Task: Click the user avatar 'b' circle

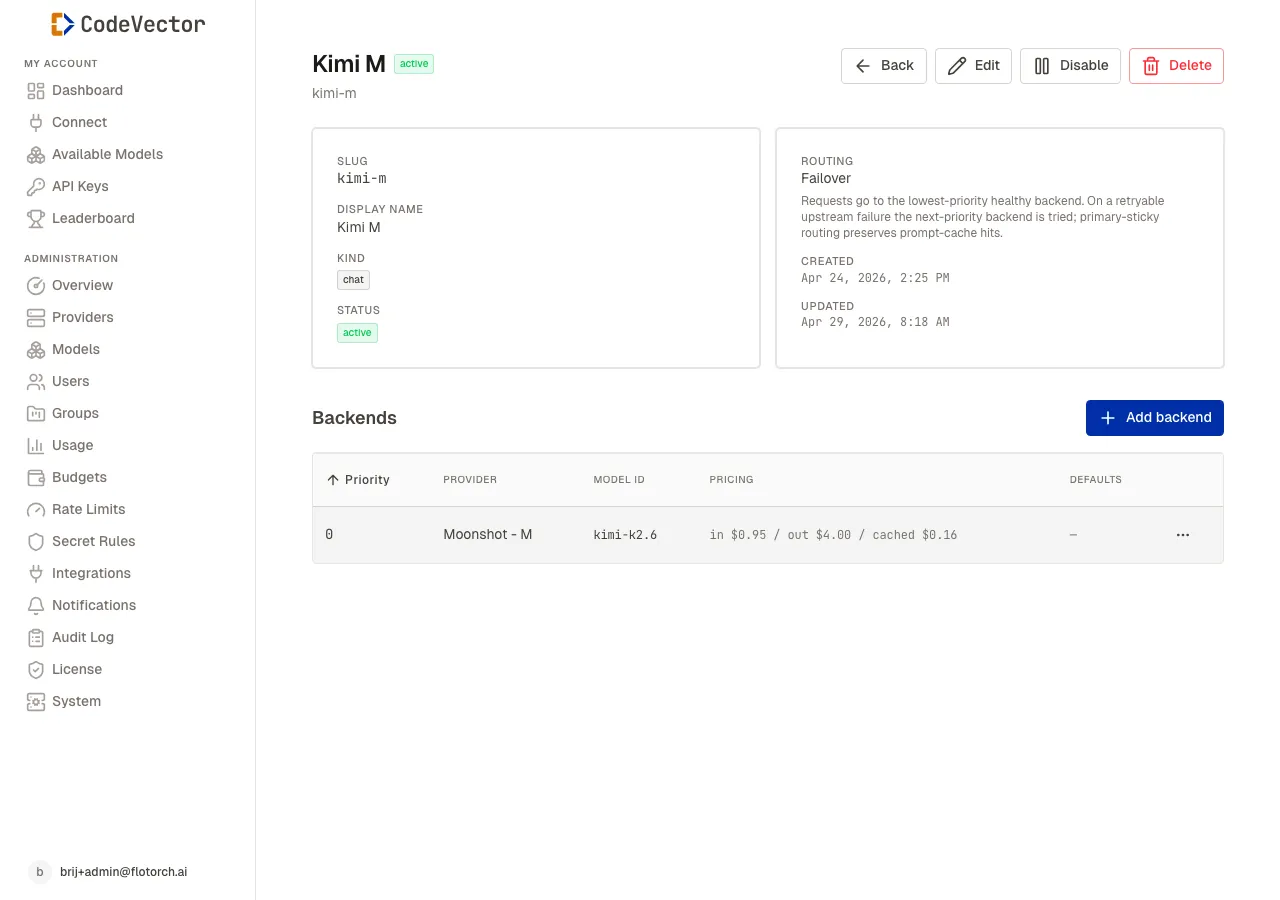Action: [39, 872]
